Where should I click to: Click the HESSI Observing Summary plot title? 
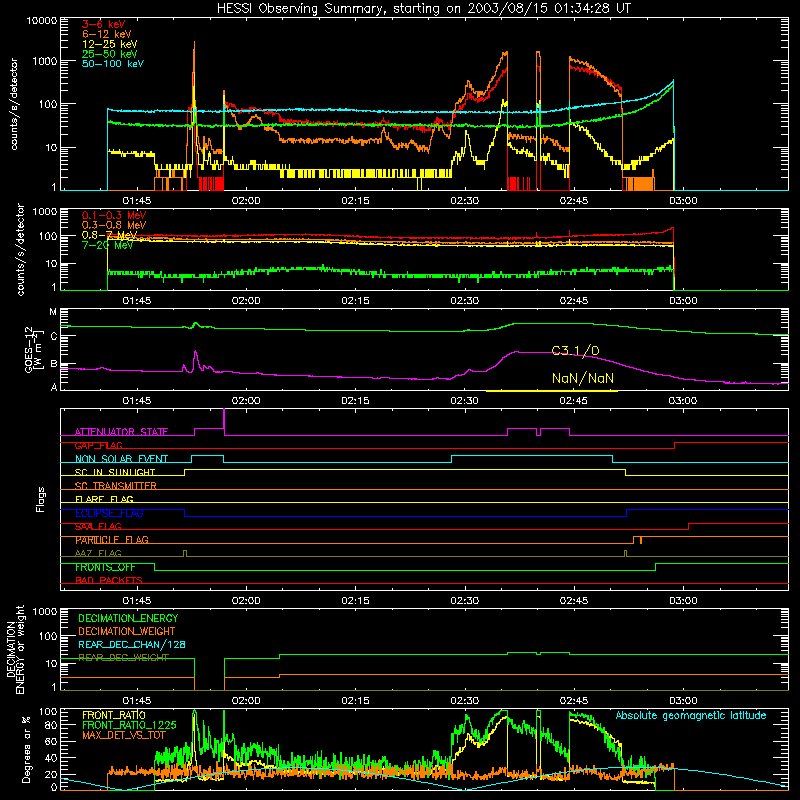[x=424, y=9]
